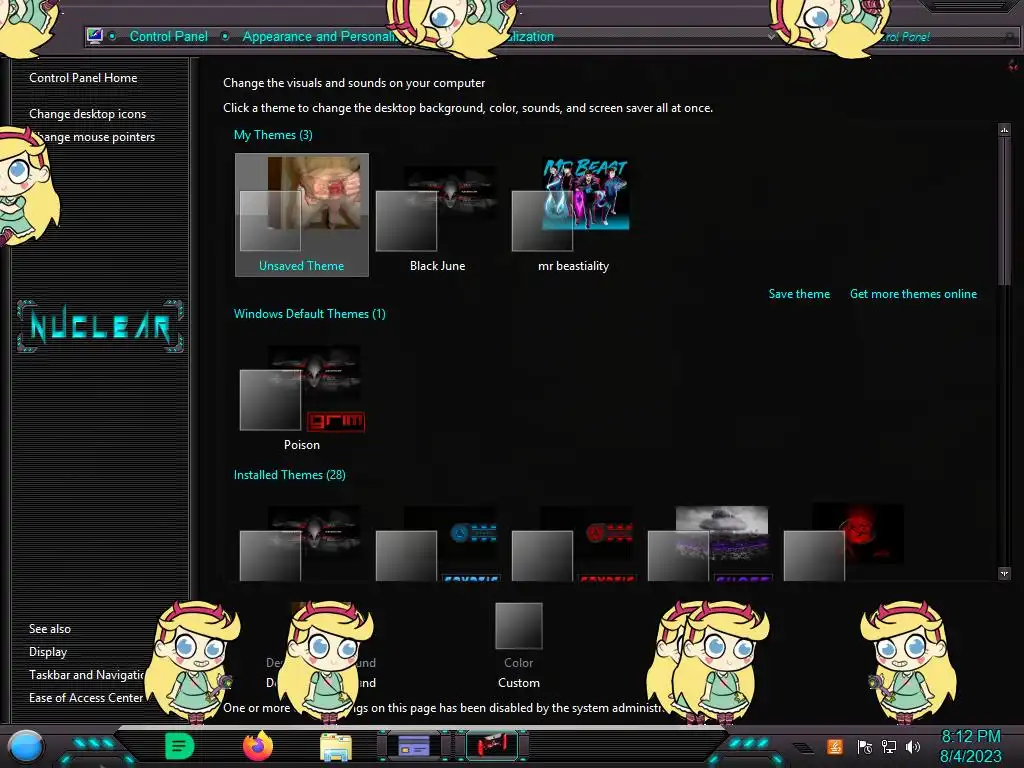Open the Start orb button
The image size is (1024, 768).
[x=25, y=747]
